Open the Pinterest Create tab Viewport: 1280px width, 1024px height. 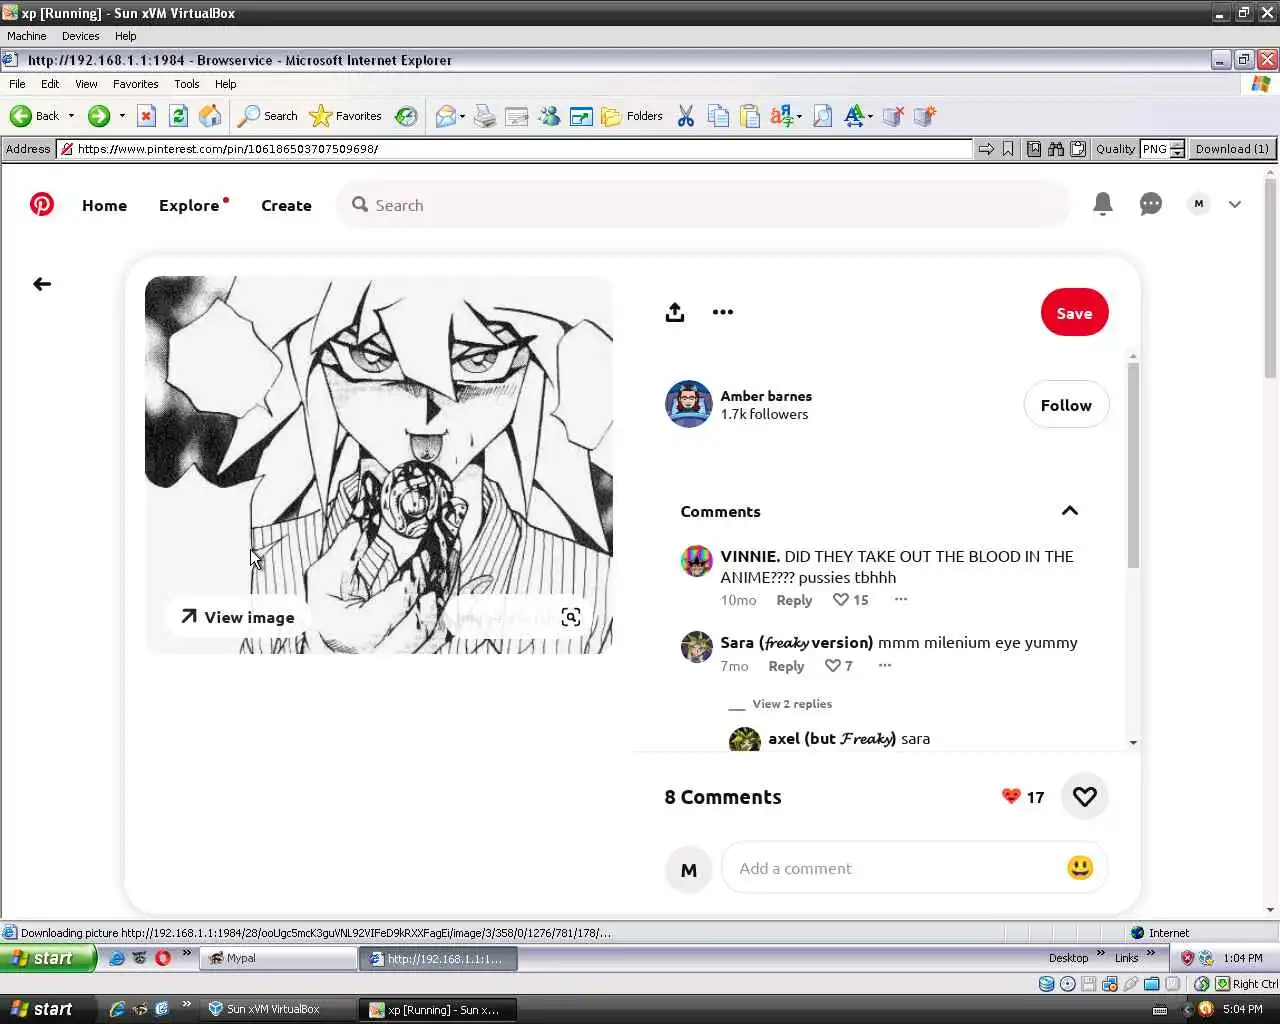[286, 205]
